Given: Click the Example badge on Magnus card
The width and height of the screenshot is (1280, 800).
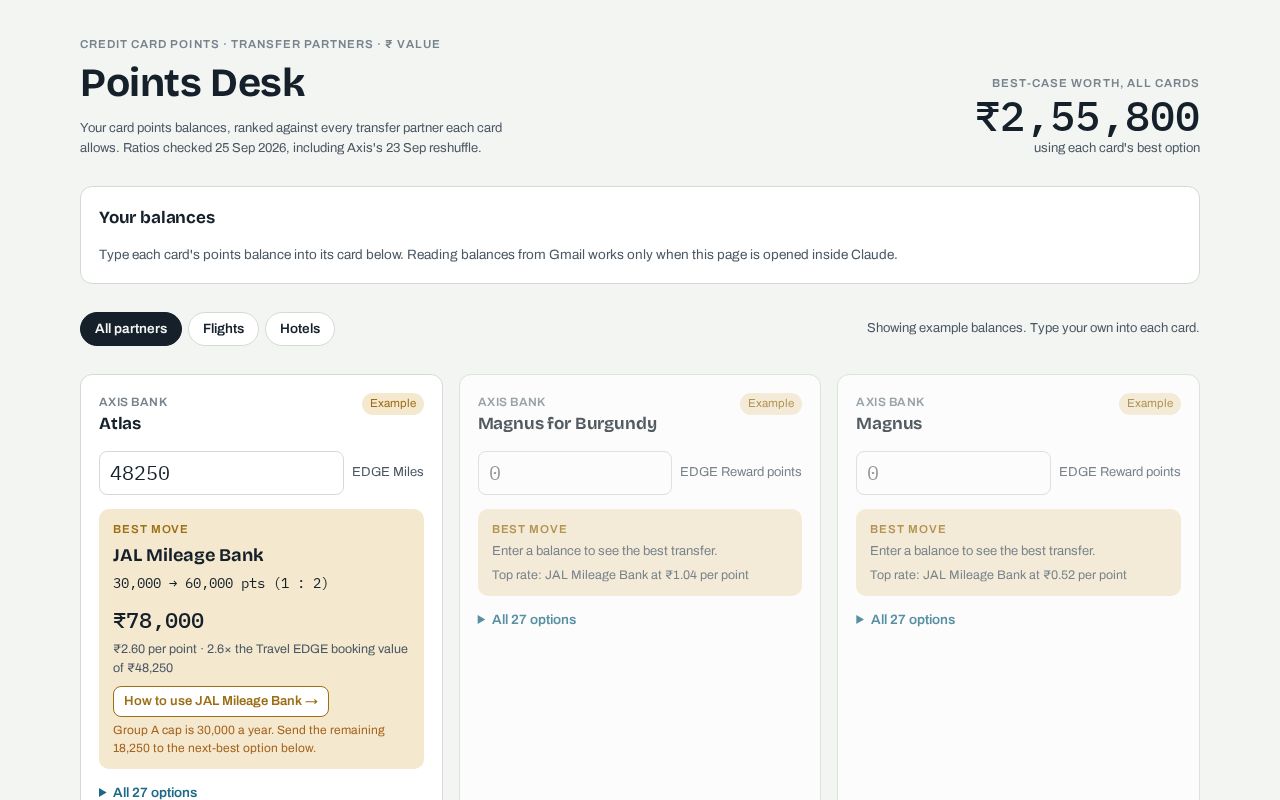Looking at the screenshot, I should tap(1150, 404).
